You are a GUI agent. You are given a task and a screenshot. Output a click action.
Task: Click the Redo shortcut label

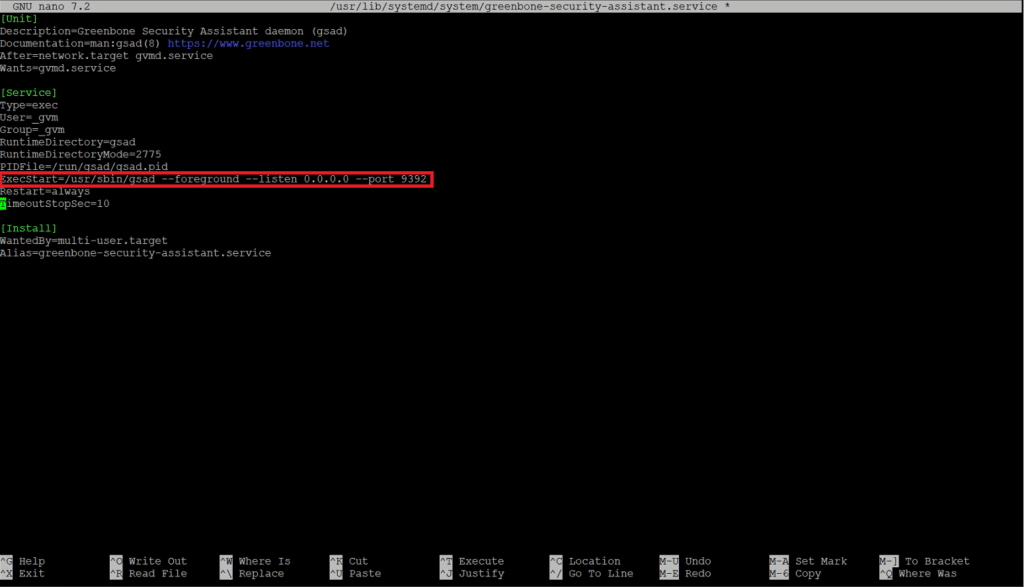coord(698,573)
